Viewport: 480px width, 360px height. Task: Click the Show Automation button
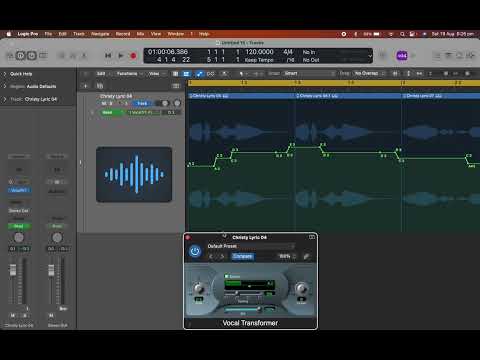199,74
